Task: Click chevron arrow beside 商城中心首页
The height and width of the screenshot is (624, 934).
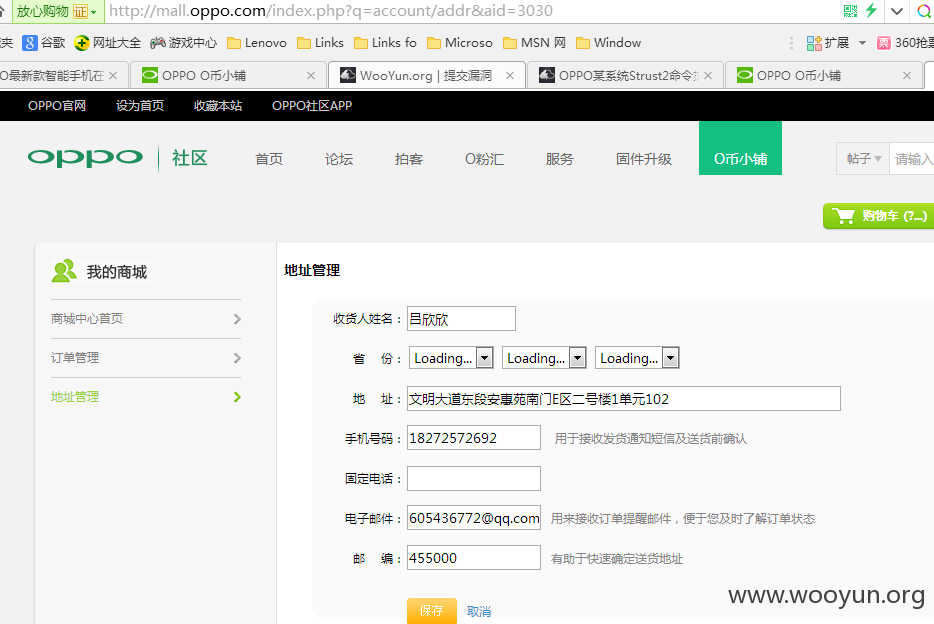Action: coord(237,319)
